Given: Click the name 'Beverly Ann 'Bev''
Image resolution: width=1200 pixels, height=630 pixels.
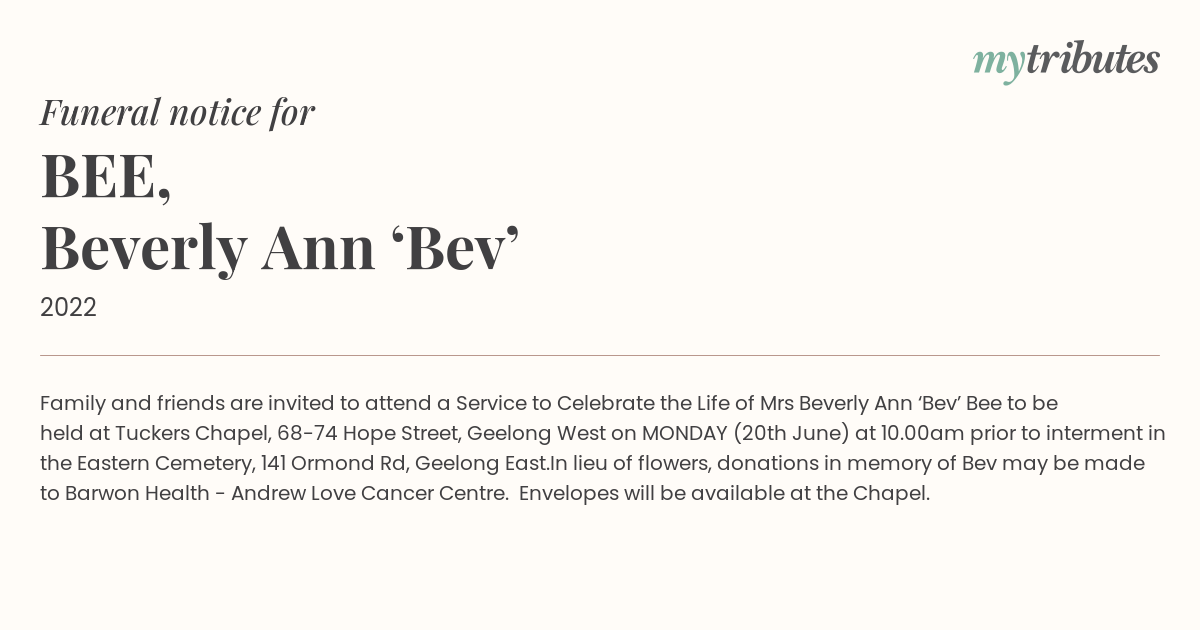Looking at the screenshot, I should [280, 249].
